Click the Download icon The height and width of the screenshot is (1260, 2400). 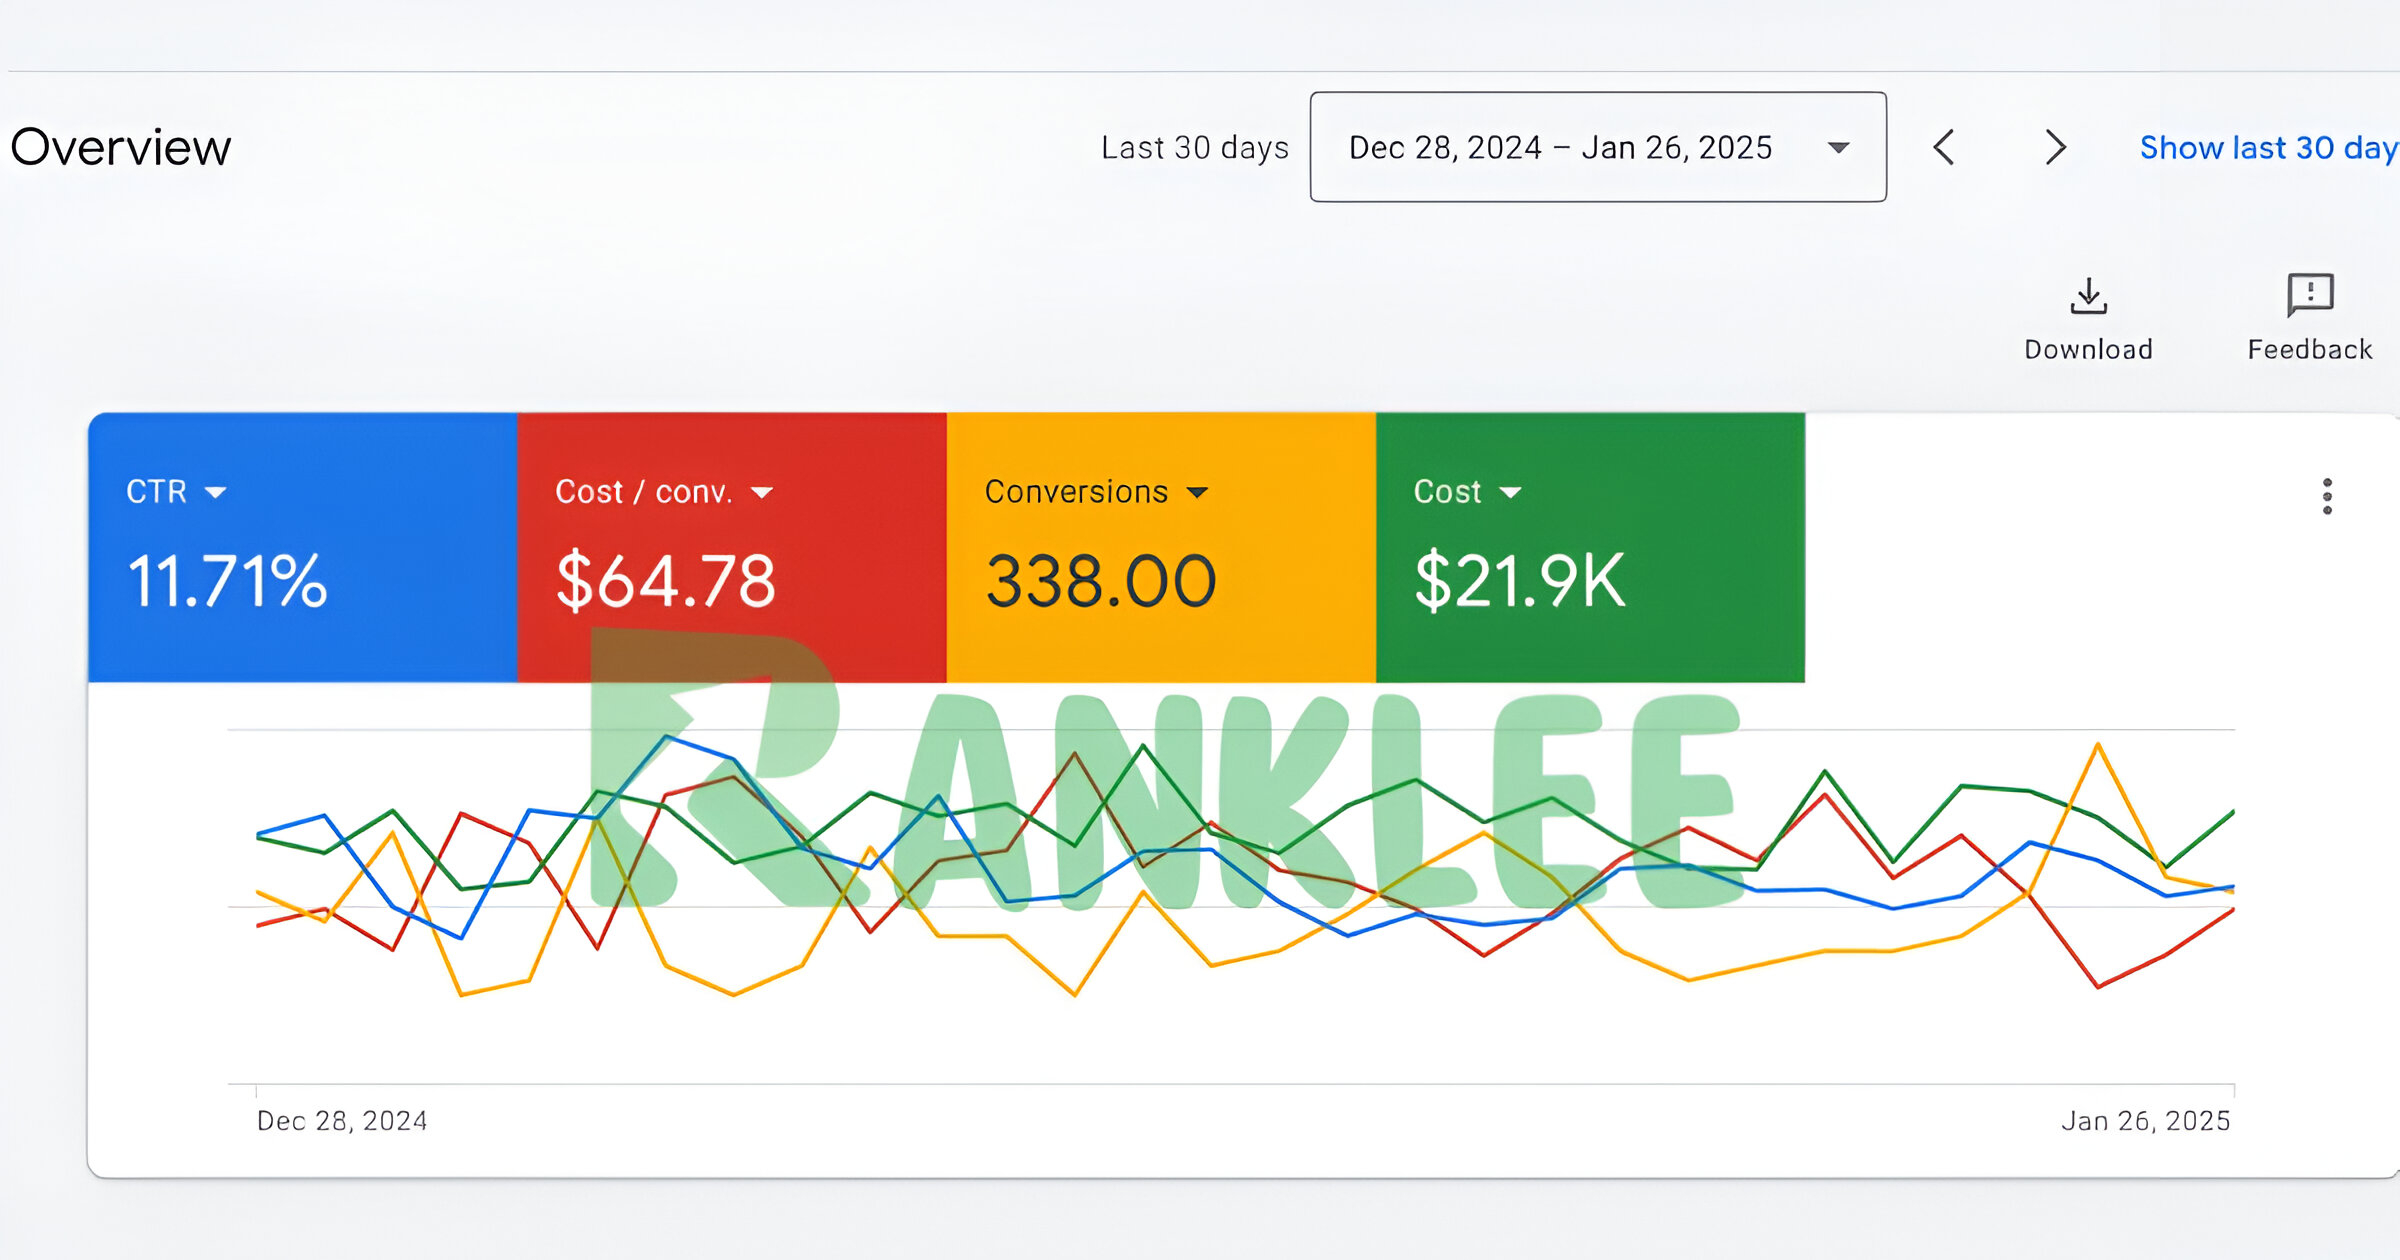coord(2088,296)
